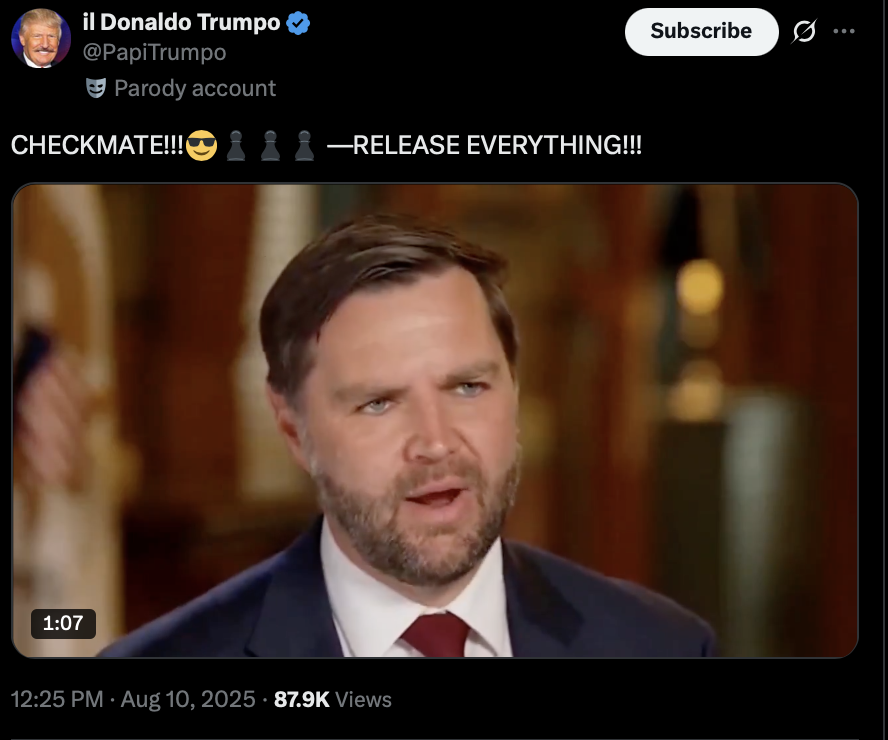The width and height of the screenshot is (888, 740).
Task: Open the 12:25 PM timestamp link
Action: tap(57, 699)
